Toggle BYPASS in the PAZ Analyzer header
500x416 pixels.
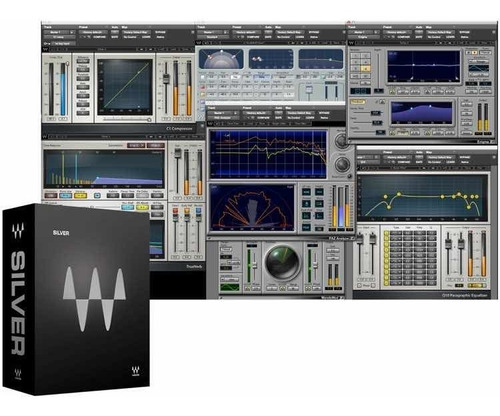pyautogui.click(x=324, y=113)
